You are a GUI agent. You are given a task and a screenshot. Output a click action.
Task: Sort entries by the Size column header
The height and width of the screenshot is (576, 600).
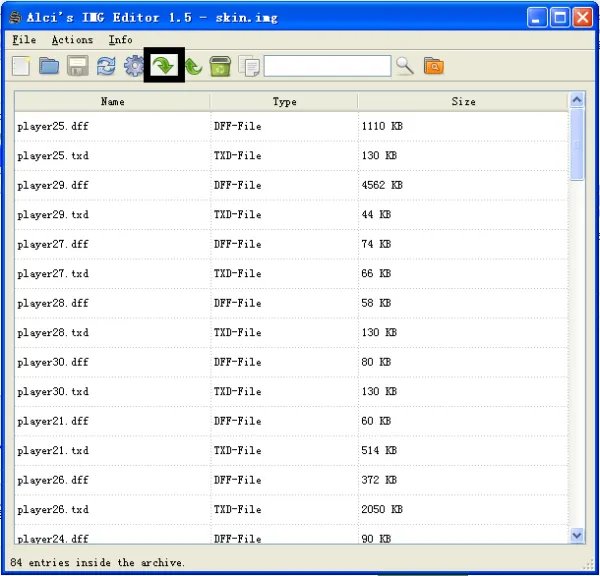coord(463,101)
